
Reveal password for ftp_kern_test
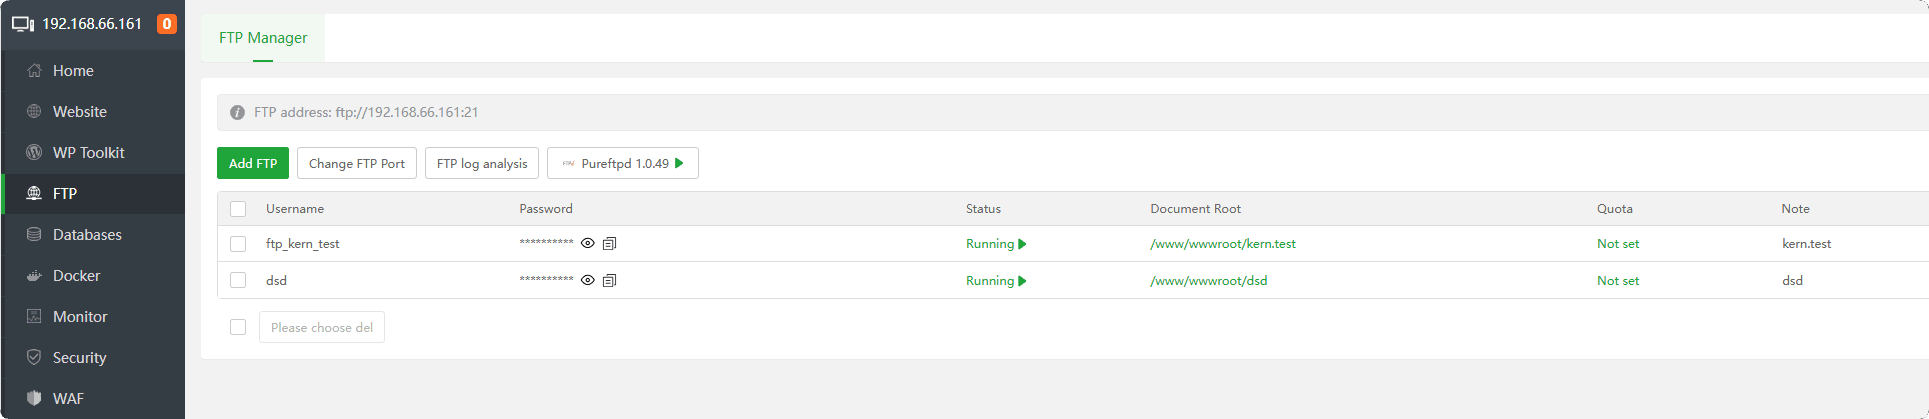coord(588,244)
